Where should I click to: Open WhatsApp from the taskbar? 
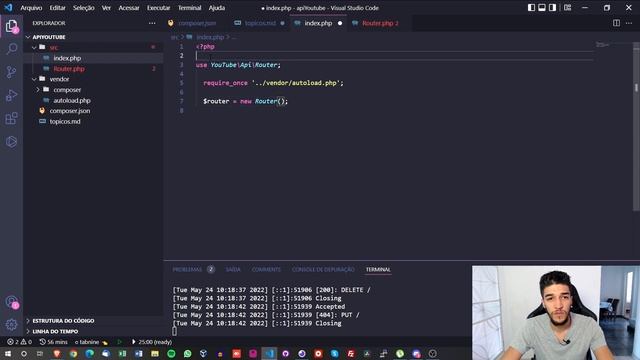[187, 353]
